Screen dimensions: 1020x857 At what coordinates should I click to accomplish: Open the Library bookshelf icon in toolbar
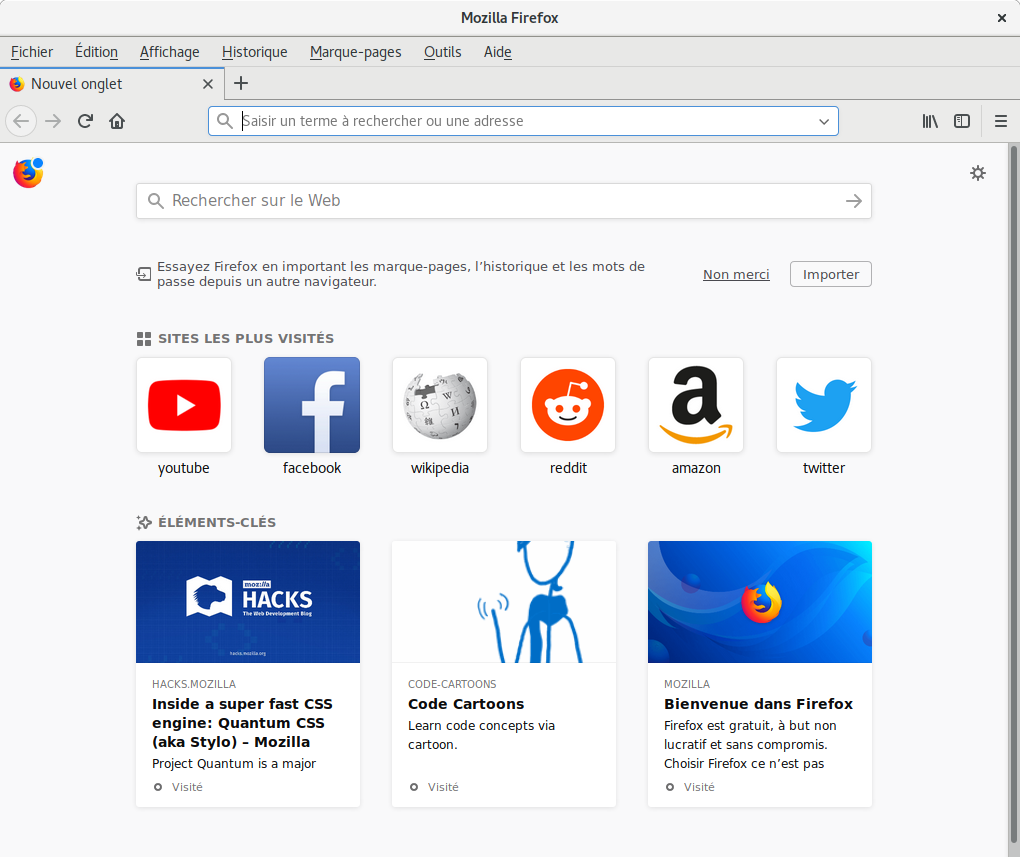[930, 121]
